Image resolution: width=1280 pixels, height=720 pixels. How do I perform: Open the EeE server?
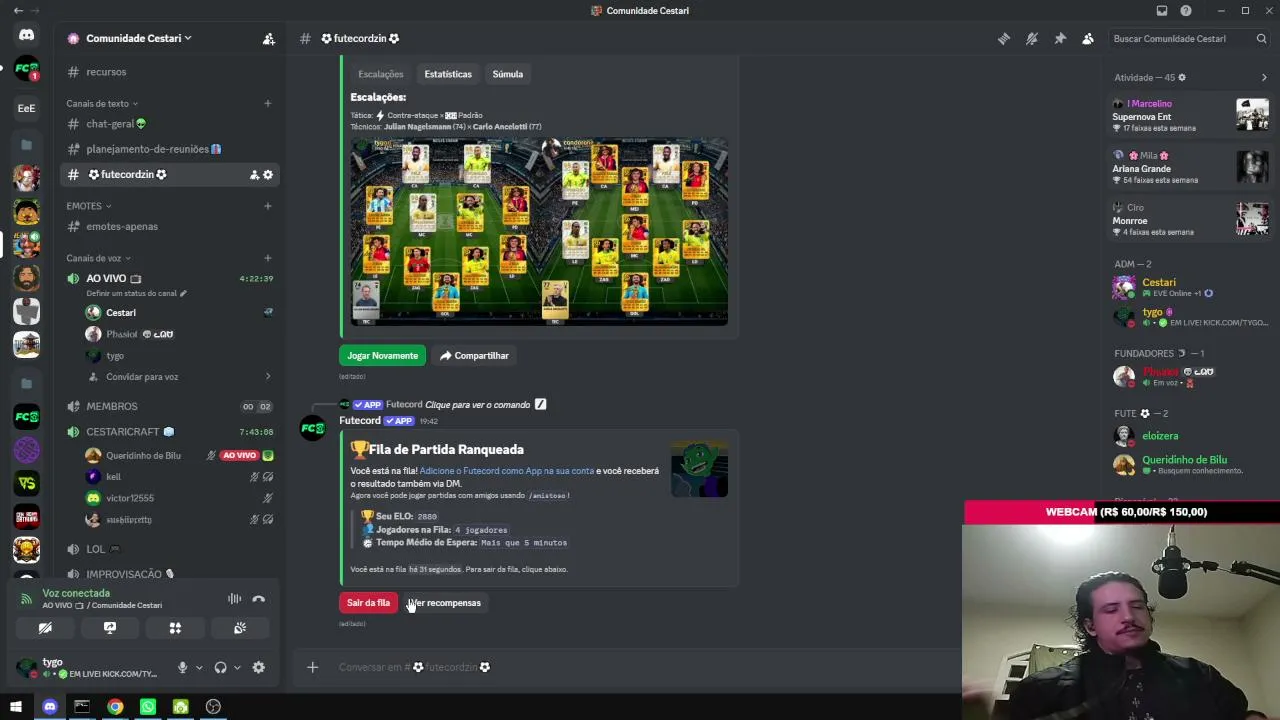point(27,108)
